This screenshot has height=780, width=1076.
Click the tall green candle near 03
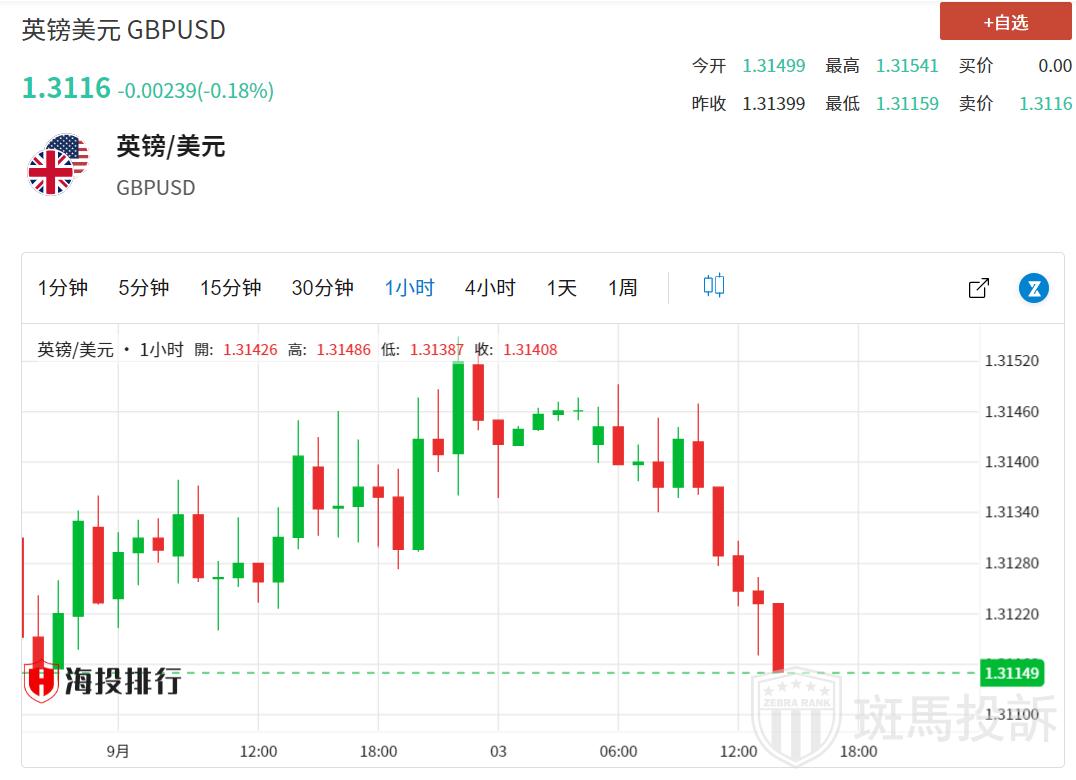click(458, 408)
